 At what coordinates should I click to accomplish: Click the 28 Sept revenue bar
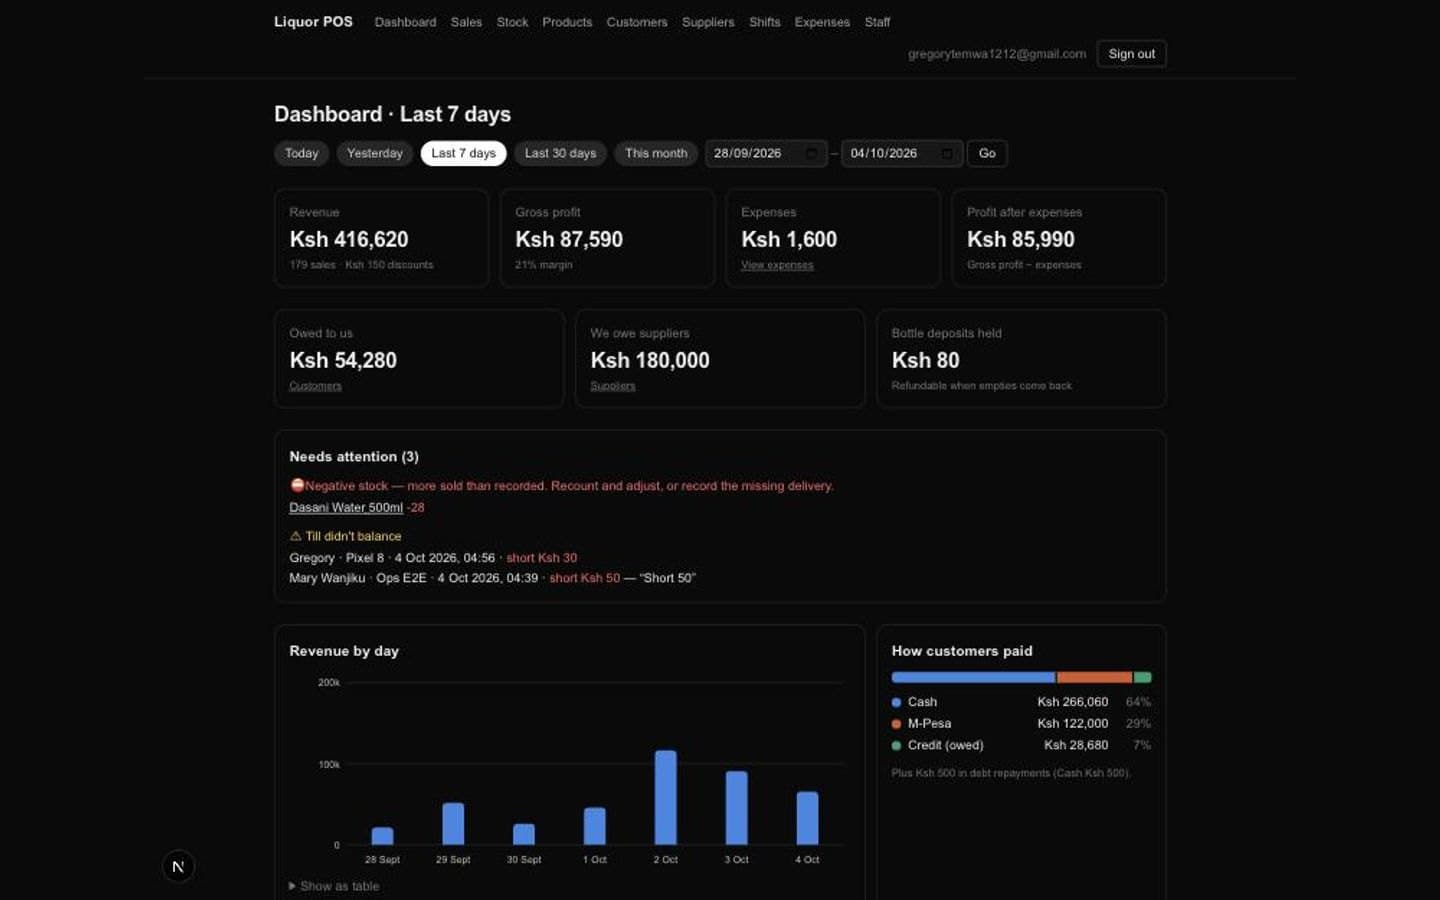point(382,836)
